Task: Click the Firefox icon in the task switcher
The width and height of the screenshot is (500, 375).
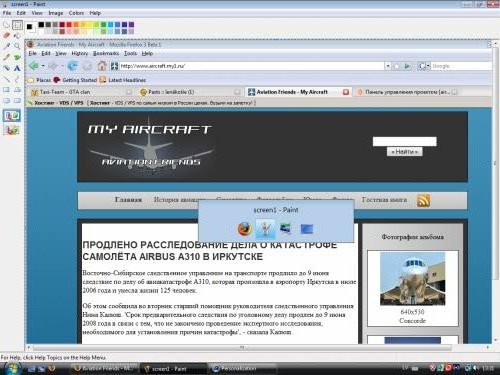Action: (245, 229)
